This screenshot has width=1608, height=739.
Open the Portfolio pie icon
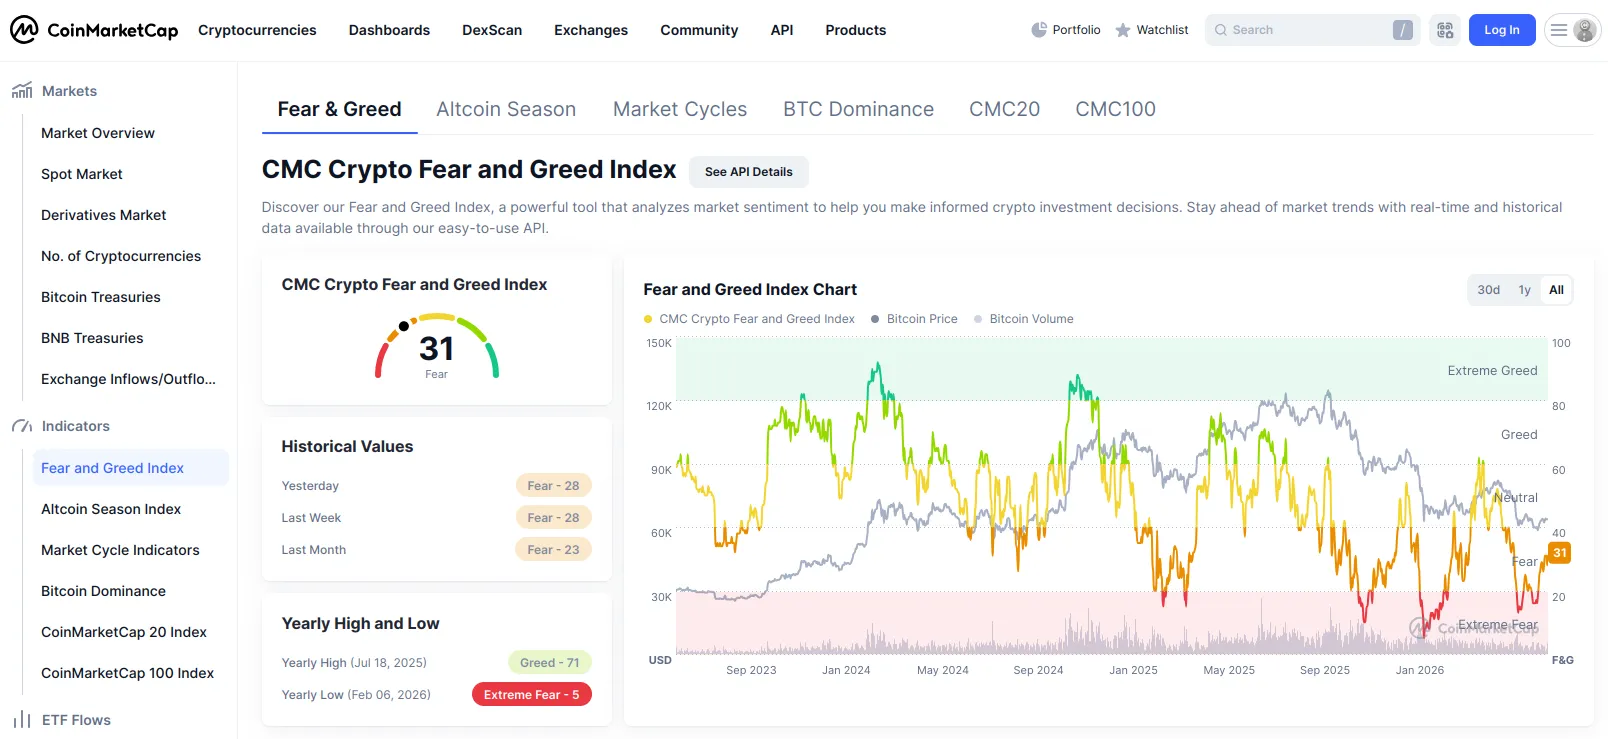[x=1039, y=30]
